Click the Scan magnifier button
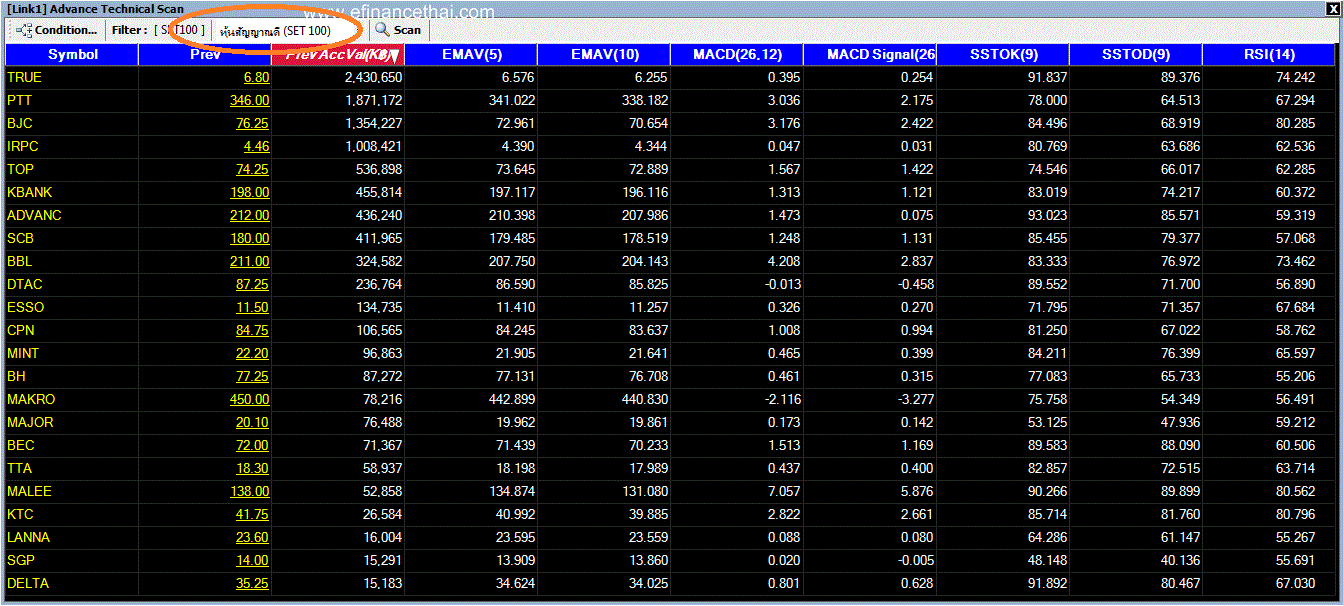 (398, 30)
